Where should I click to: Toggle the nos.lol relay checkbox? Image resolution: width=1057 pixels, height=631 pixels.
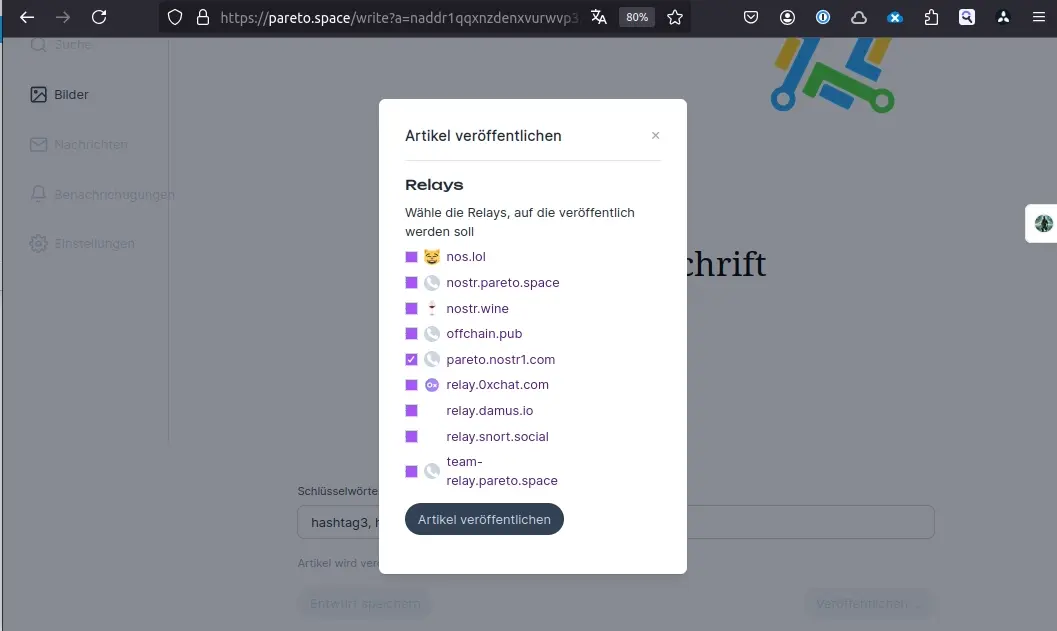(411, 257)
